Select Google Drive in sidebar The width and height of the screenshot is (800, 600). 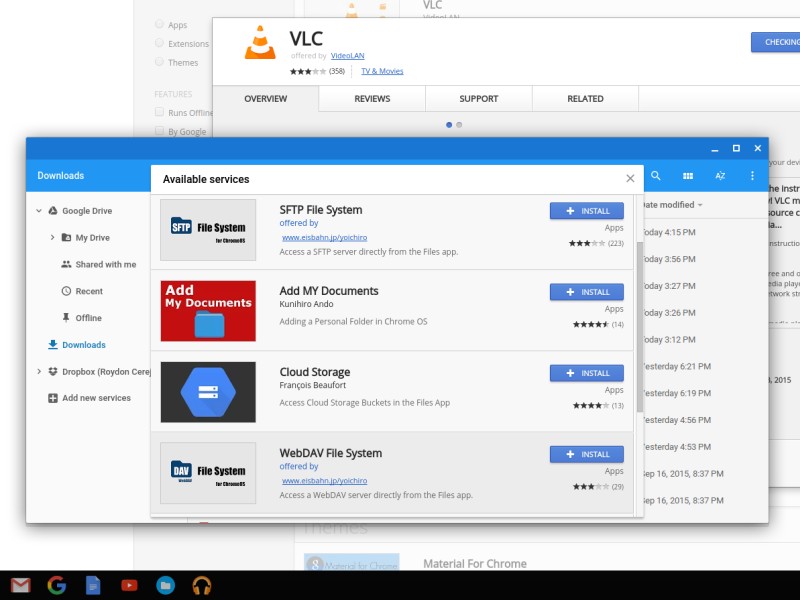(x=87, y=211)
